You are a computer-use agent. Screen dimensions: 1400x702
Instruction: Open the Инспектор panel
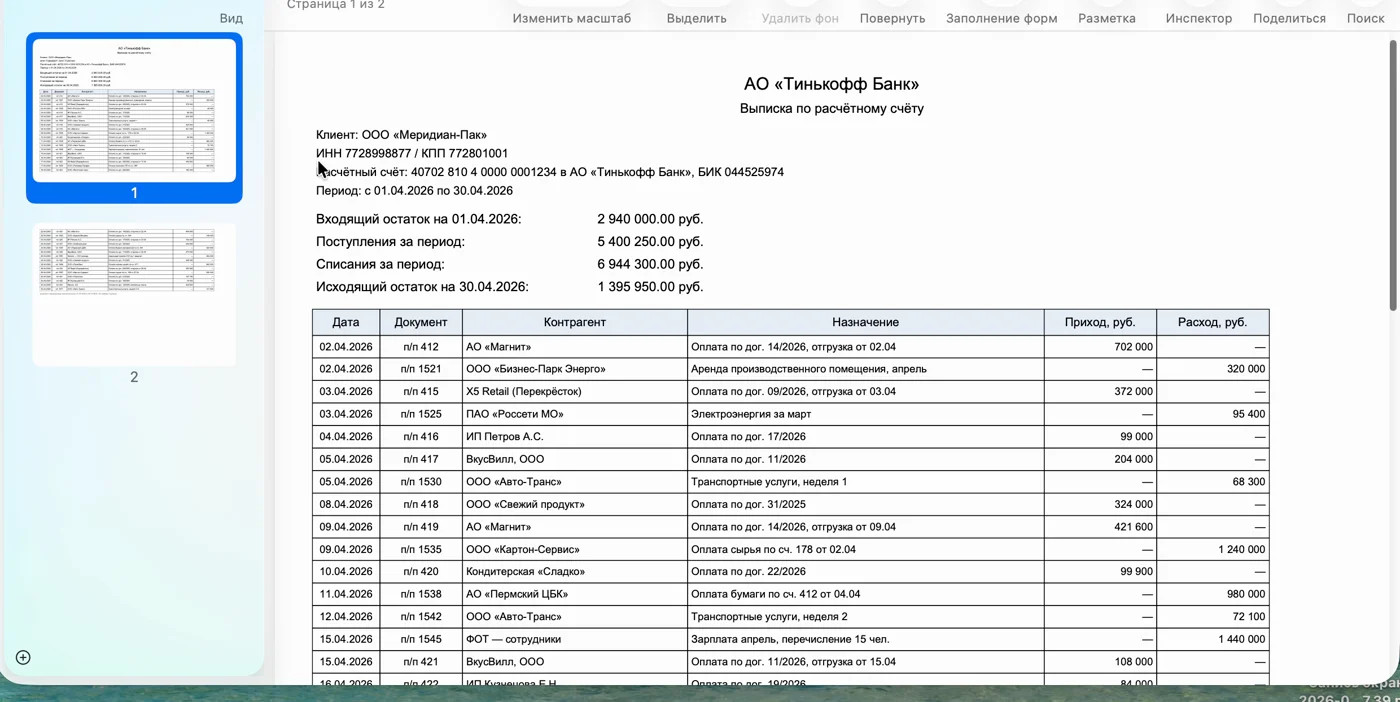(x=1198, y=18)
